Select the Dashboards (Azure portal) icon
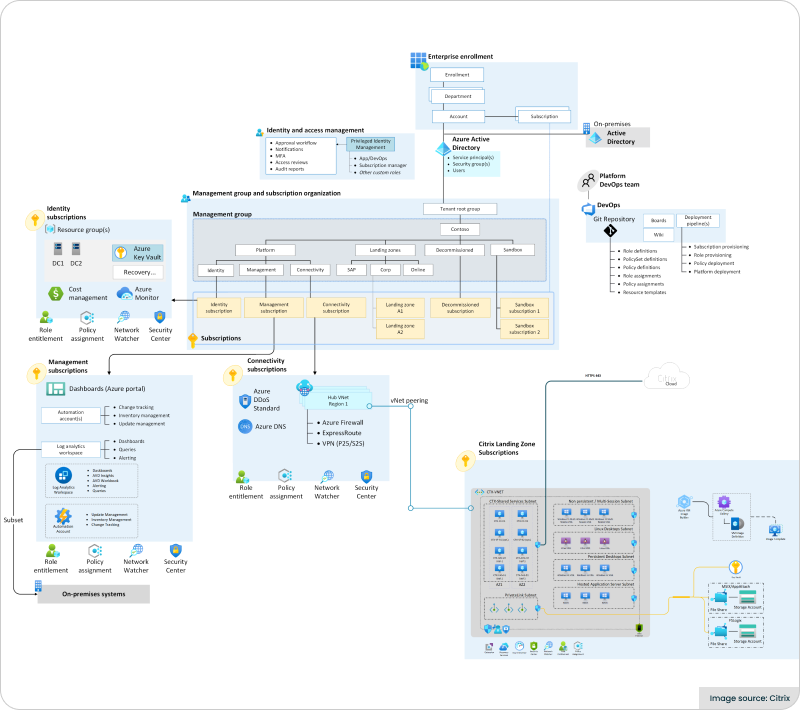The height and width of the screenshot is (710, 800). click(x=56, y=389)
